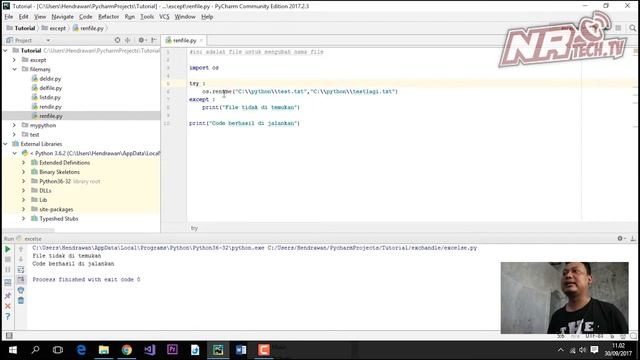
Task: Open the Run menu
Action: point(130,17)
